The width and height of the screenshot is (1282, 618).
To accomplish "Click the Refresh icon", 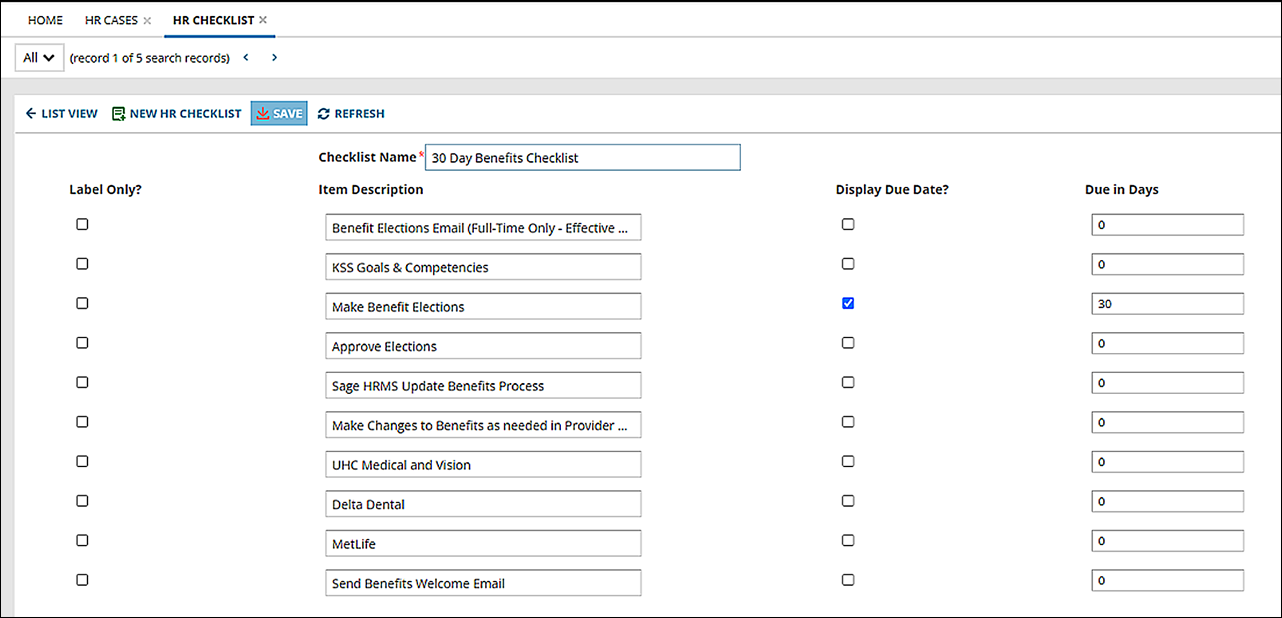I will pyautogui.click(x=323, y=113).
